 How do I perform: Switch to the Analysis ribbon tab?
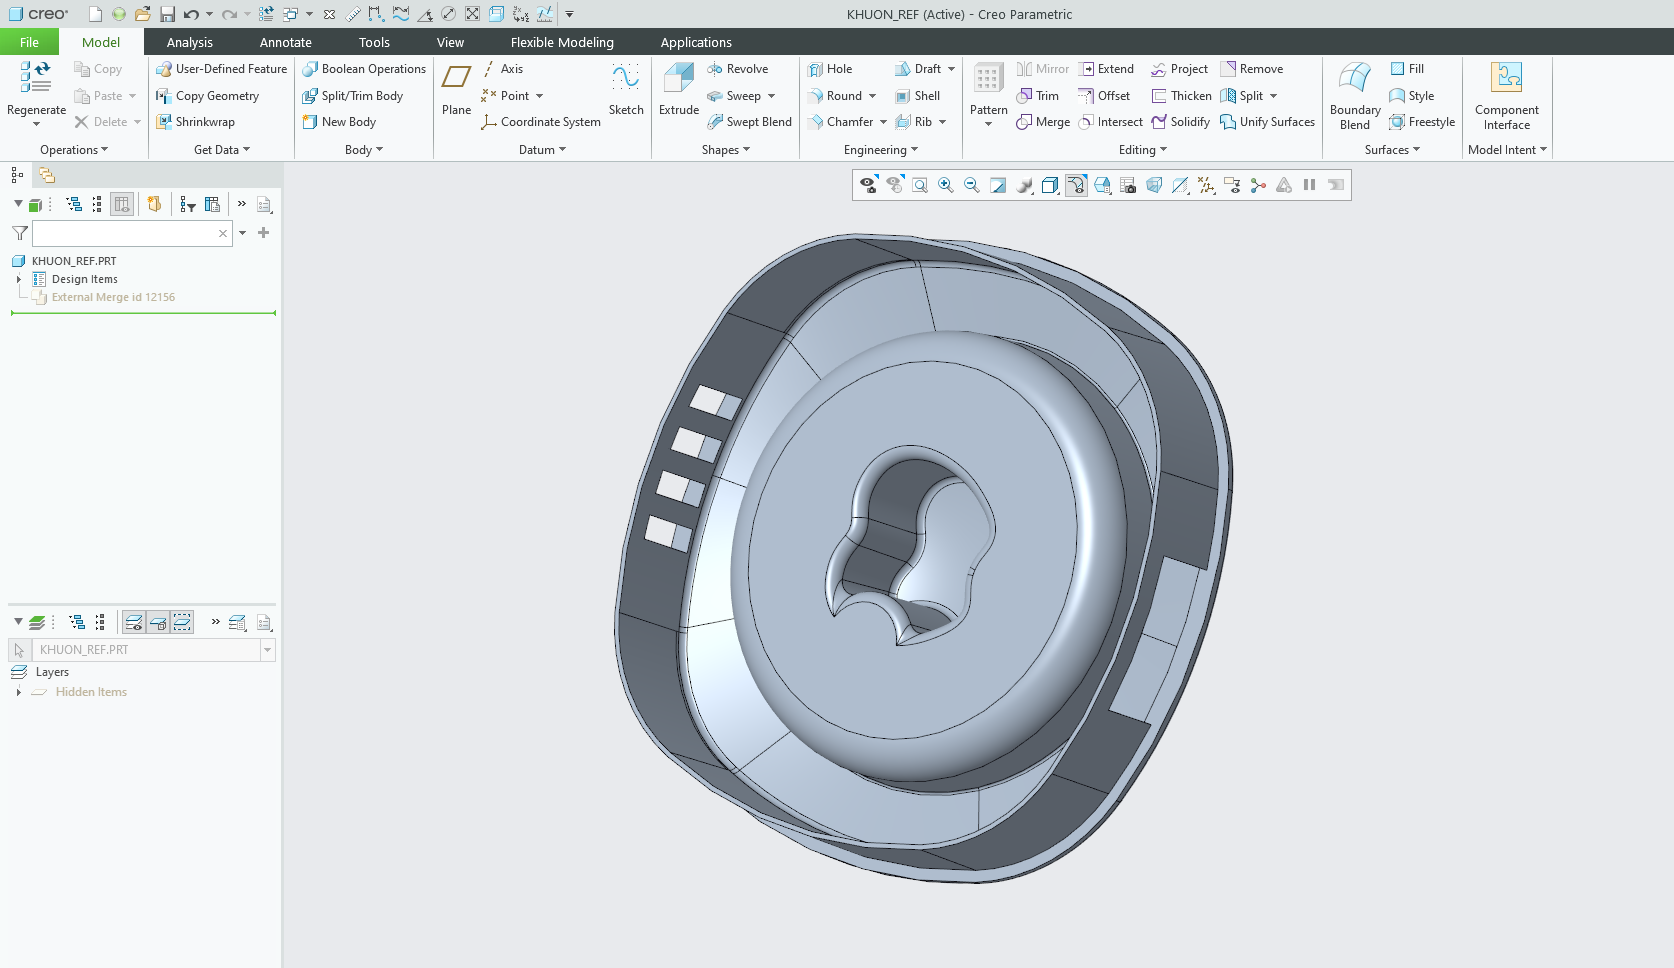(189, 42)
